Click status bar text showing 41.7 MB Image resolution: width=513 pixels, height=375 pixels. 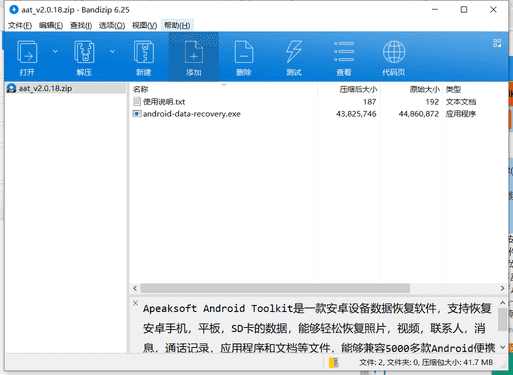point(426,362)
